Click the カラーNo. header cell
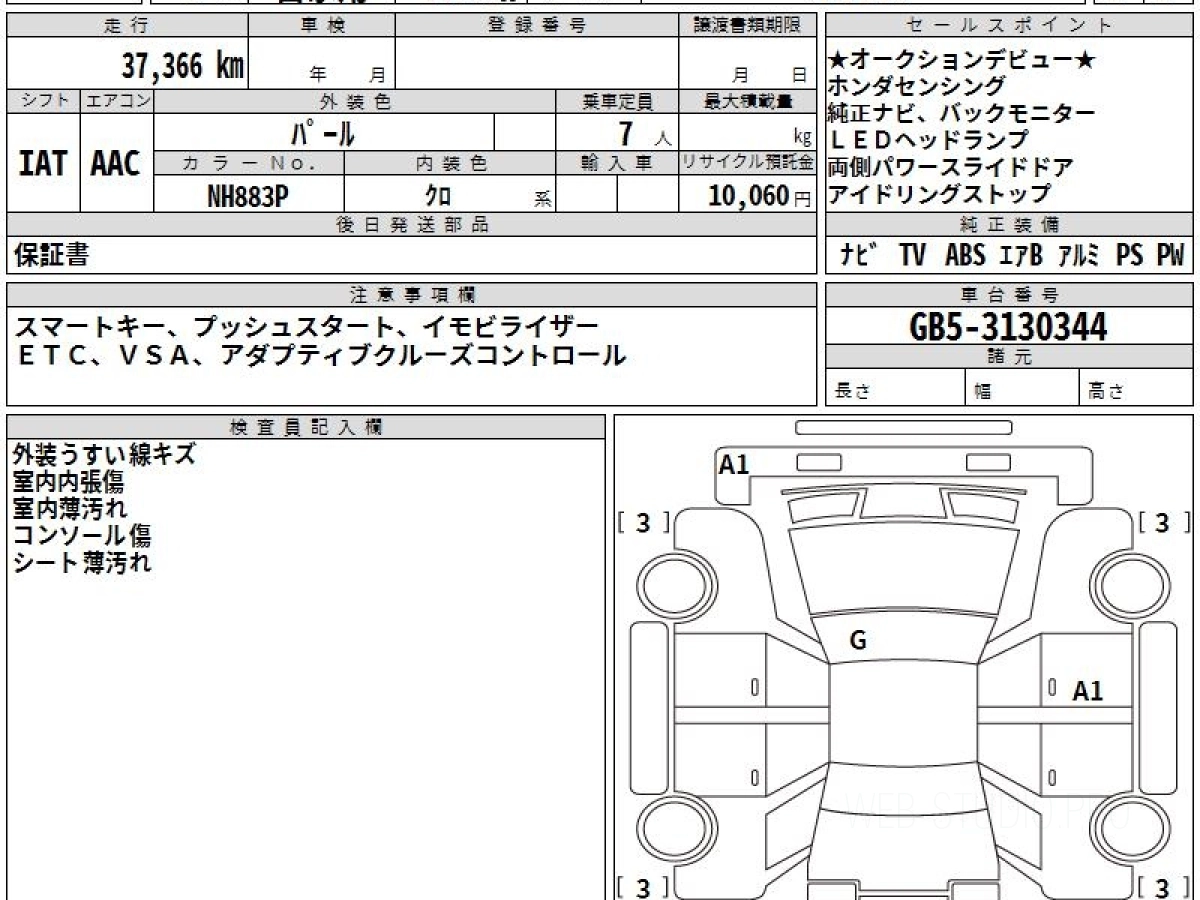The image size is (1200, 900). coord(249,163)
